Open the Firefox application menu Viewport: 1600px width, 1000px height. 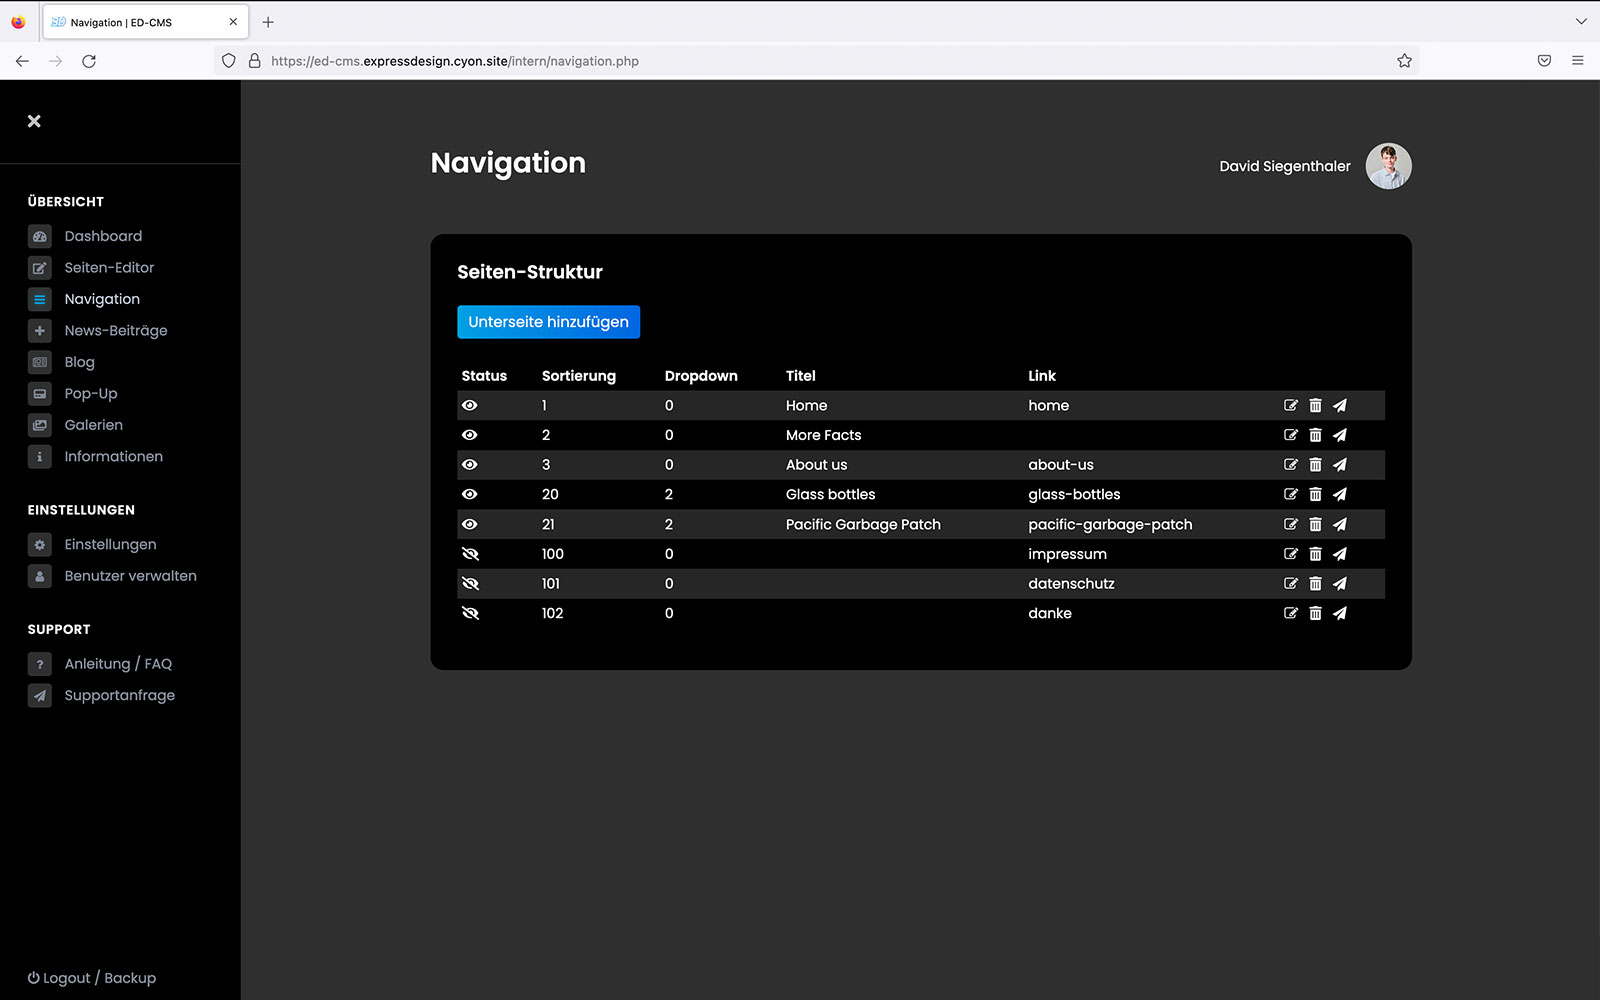1577,61
